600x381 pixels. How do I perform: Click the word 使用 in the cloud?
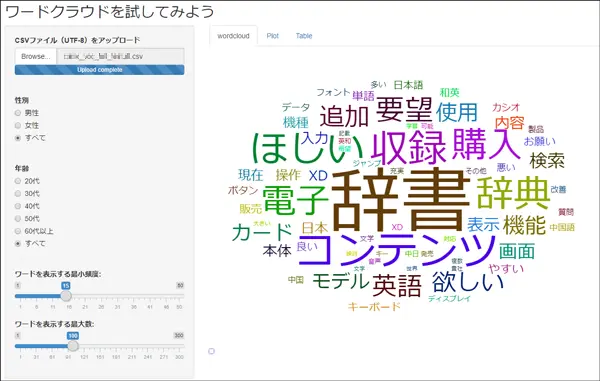pyautogui.click(x=457, y=112)
